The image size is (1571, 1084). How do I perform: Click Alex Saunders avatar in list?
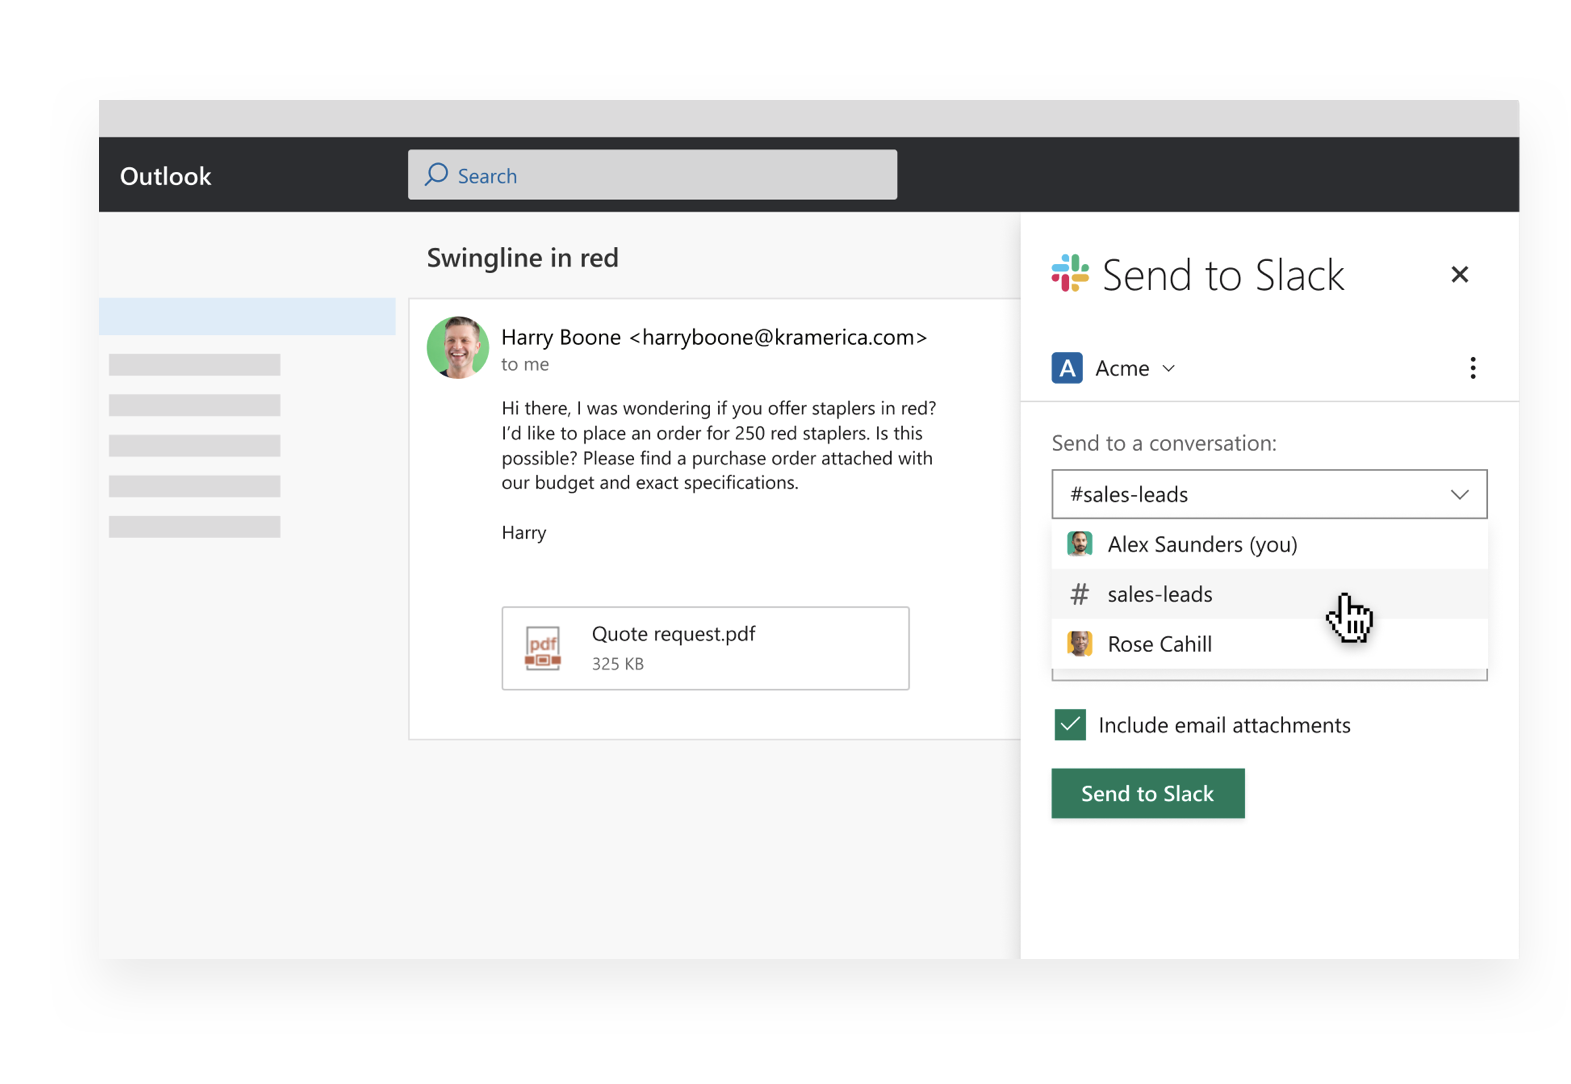[x=1079, y=544]
